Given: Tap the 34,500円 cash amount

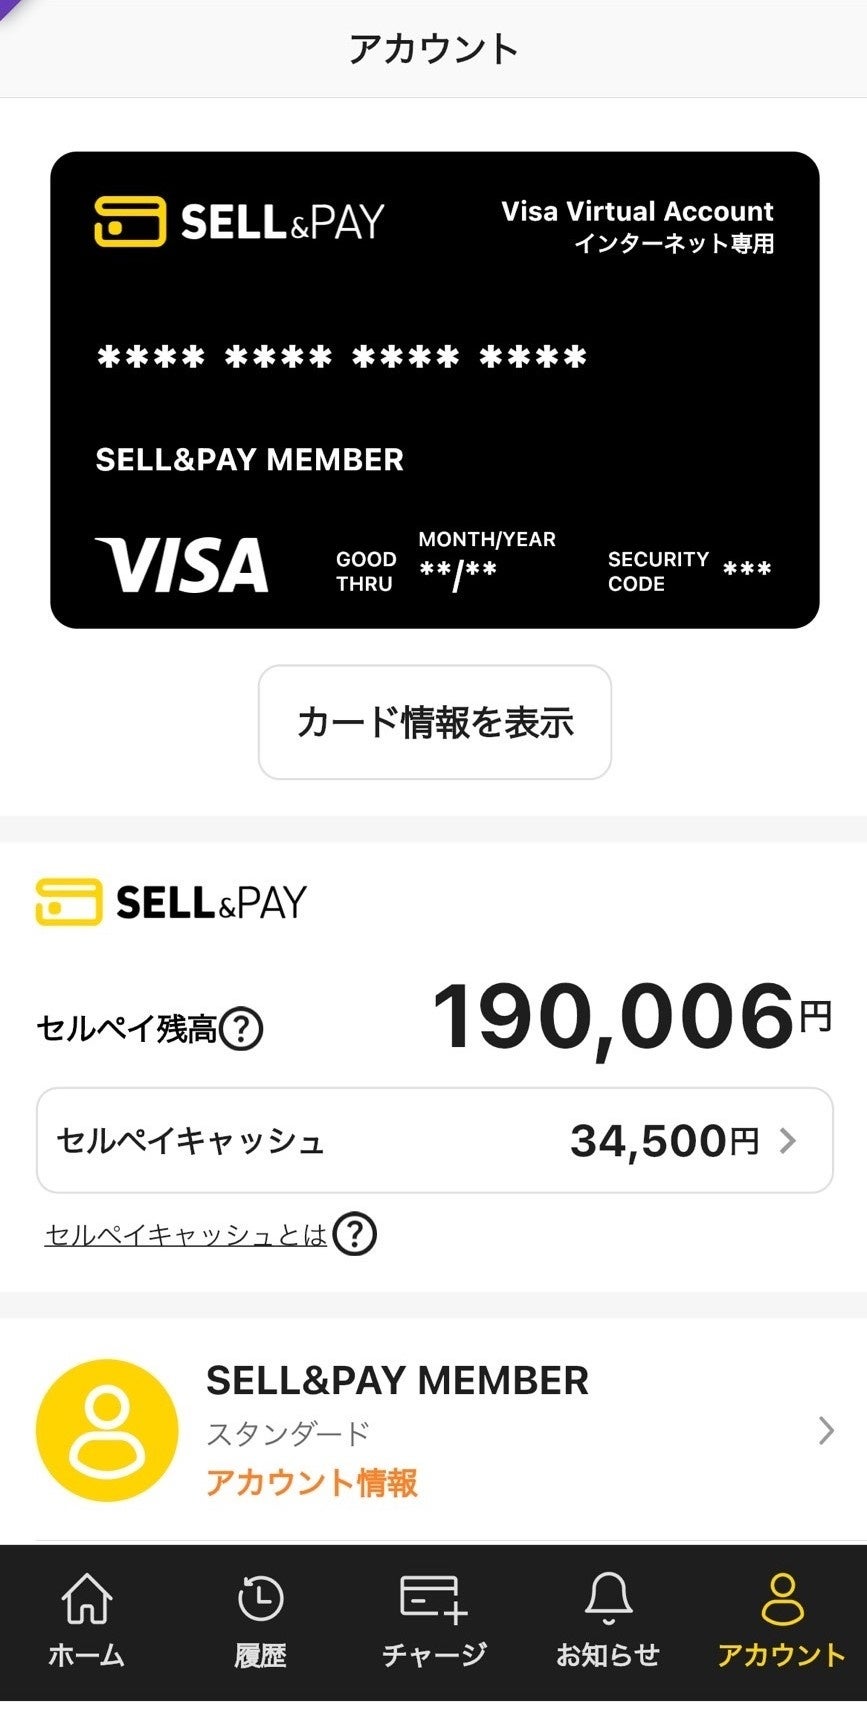Looking at the screenshot, I should pos(664,1140).
